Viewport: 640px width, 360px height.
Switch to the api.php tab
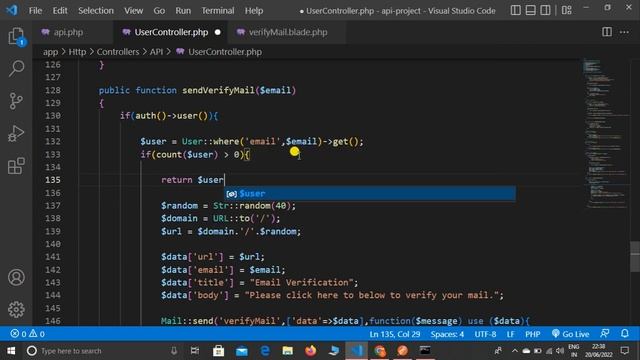68,32
